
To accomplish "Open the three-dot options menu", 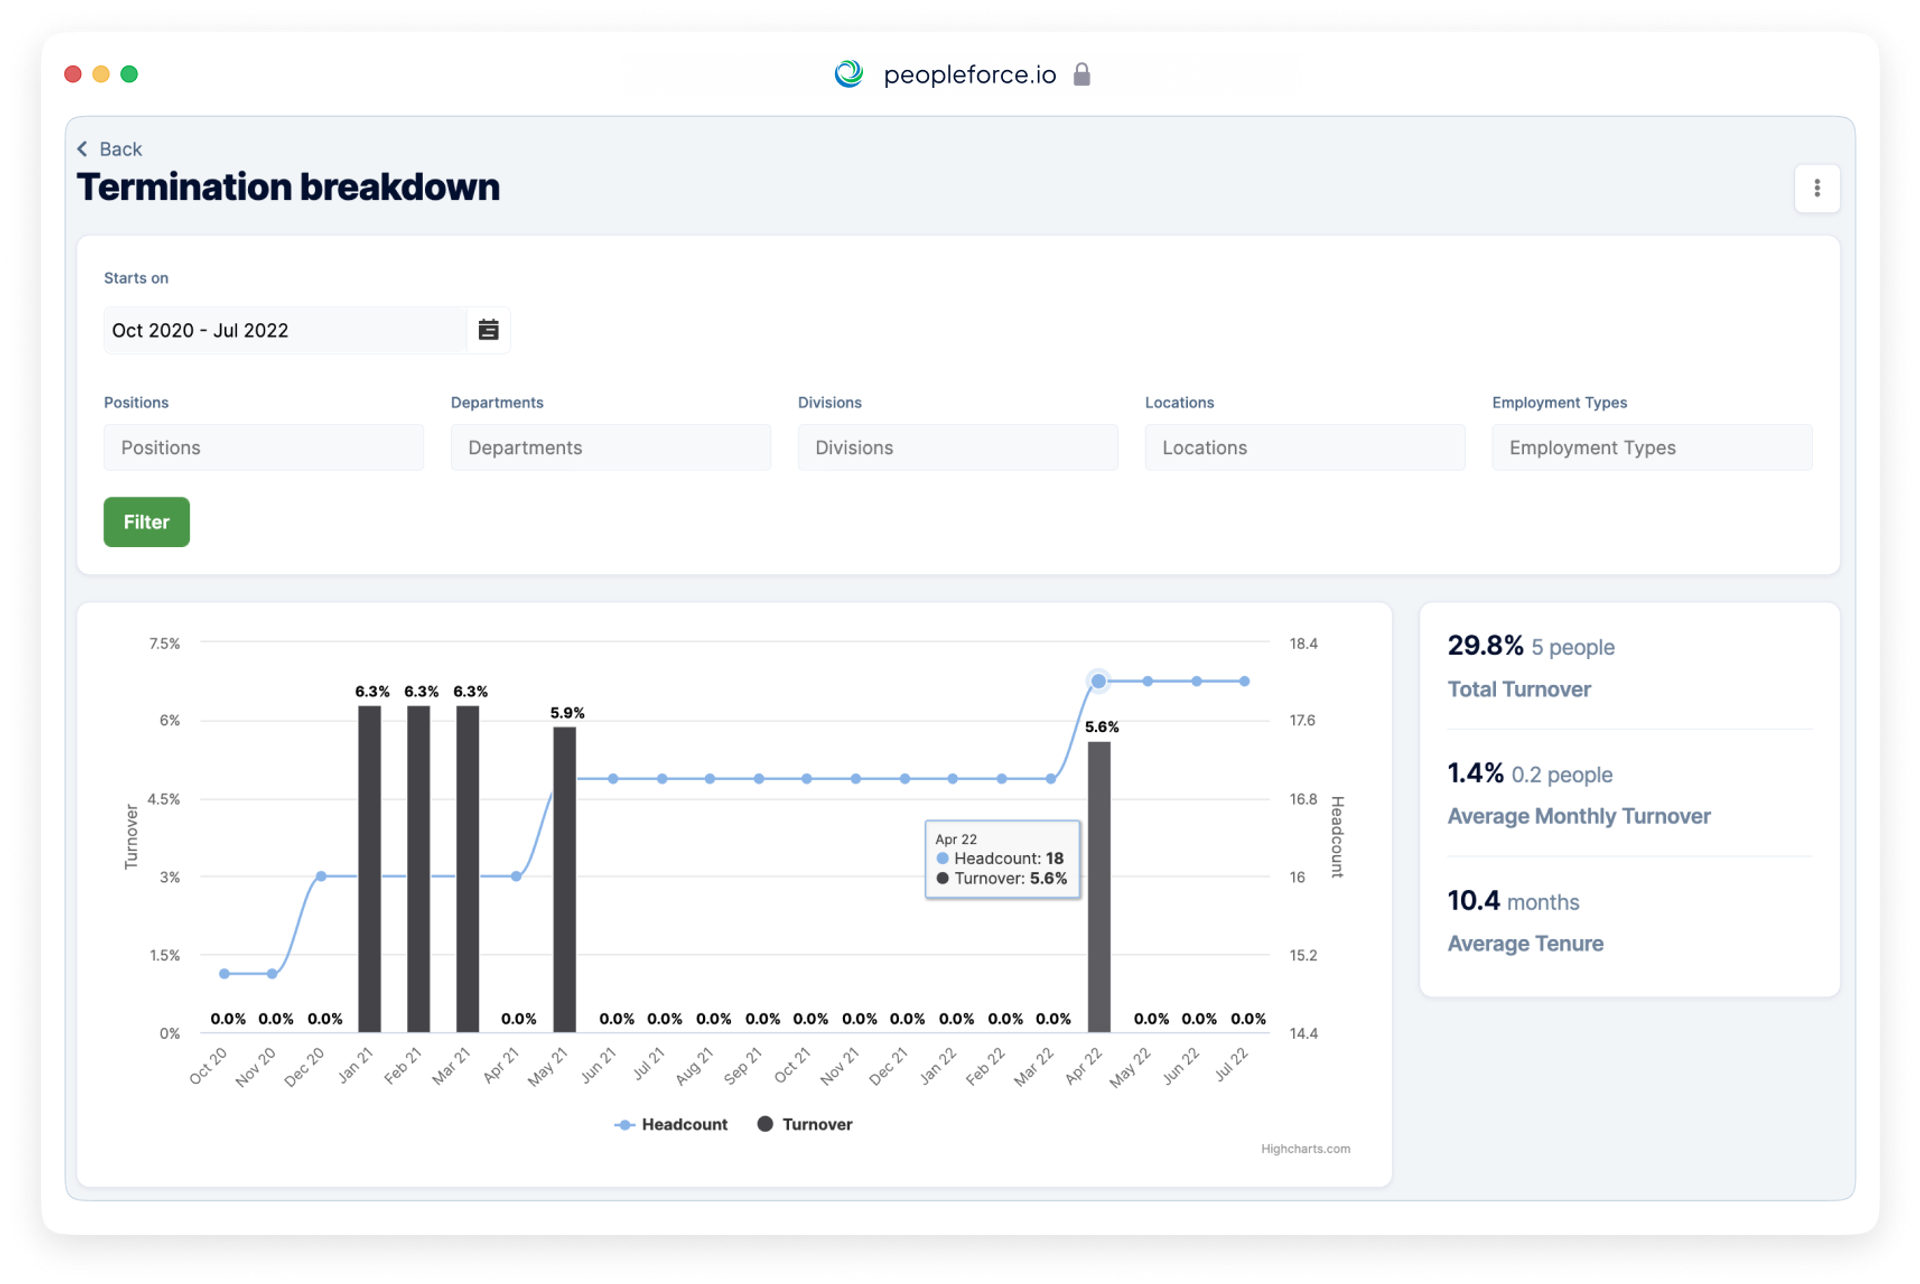I will pyautogui.click(x=1816, y=188).
